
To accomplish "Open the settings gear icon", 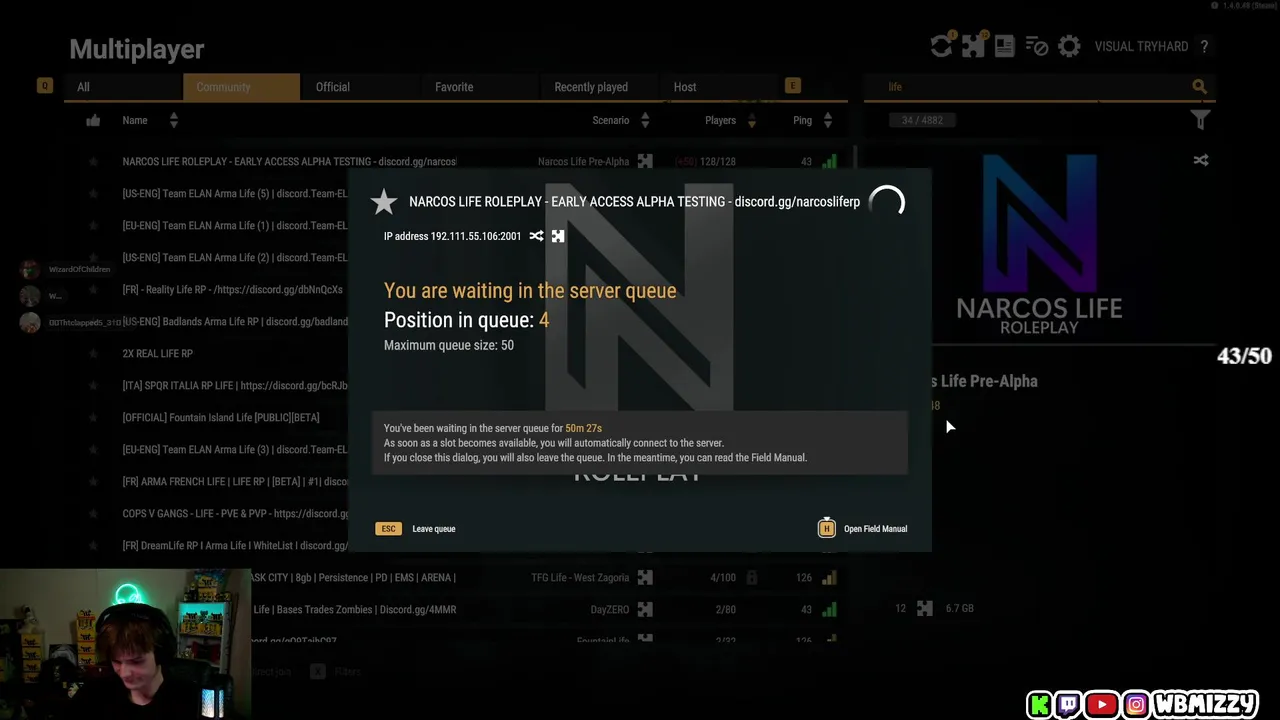I will [x=1069, y=46].
